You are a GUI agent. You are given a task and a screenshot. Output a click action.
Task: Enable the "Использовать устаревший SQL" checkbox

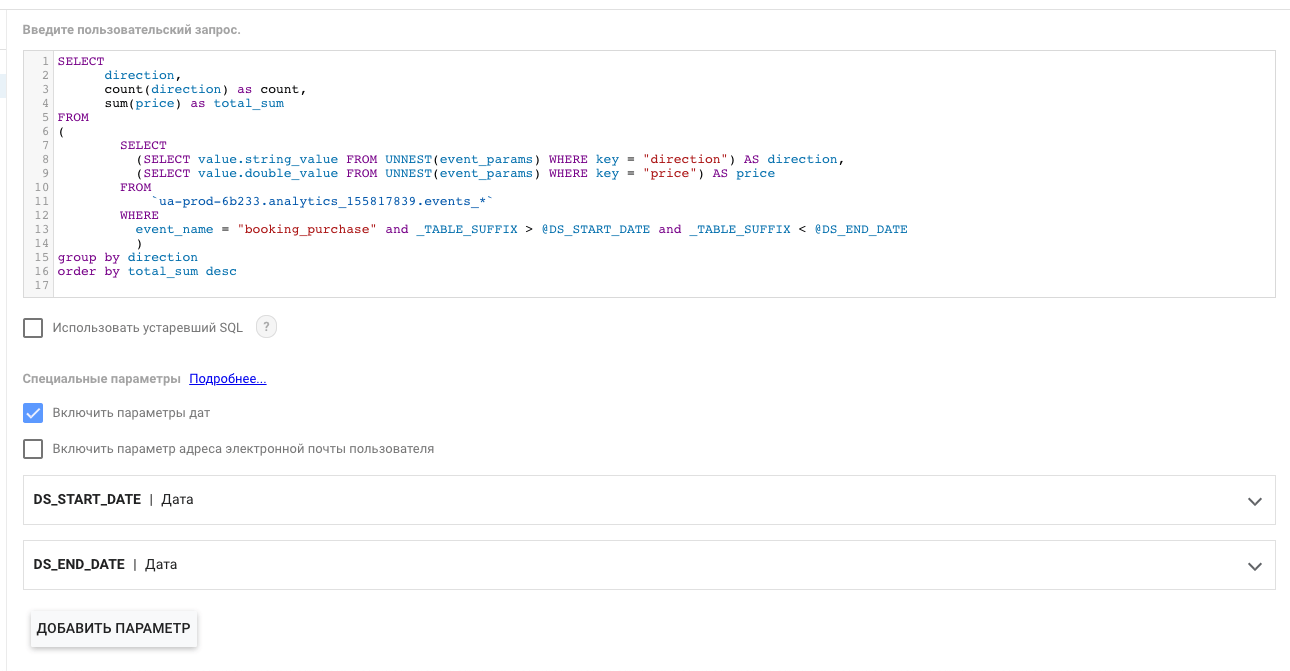(31, 327)
